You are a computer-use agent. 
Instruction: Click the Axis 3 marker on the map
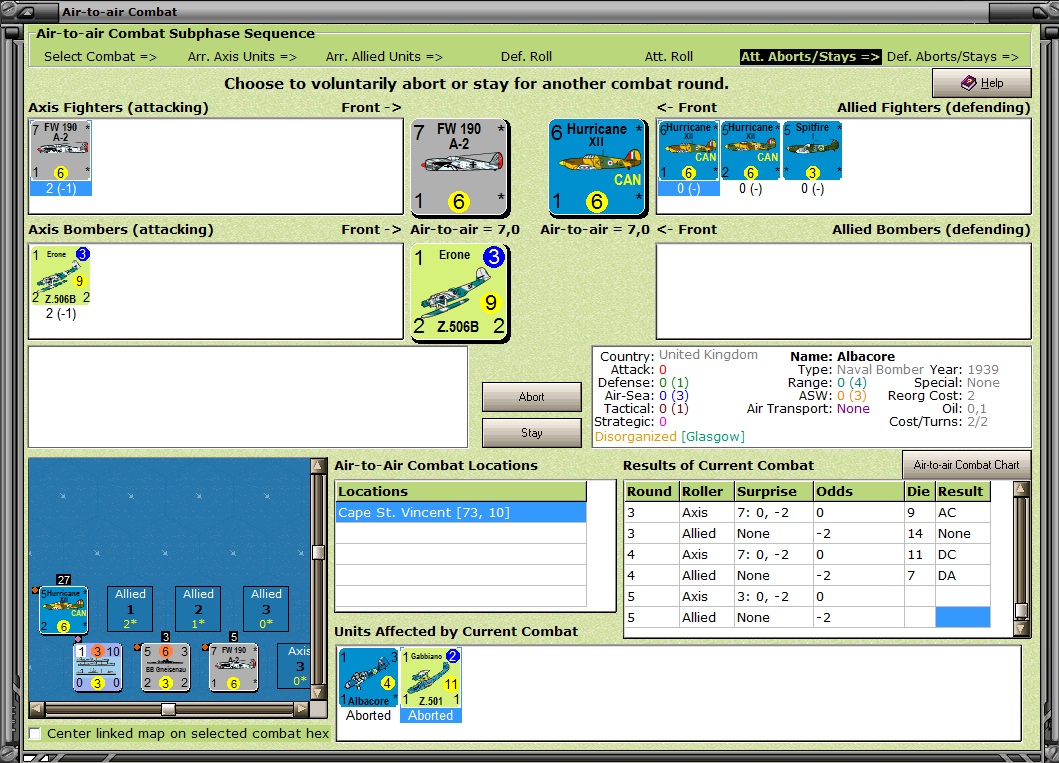[x=294, y=666]
